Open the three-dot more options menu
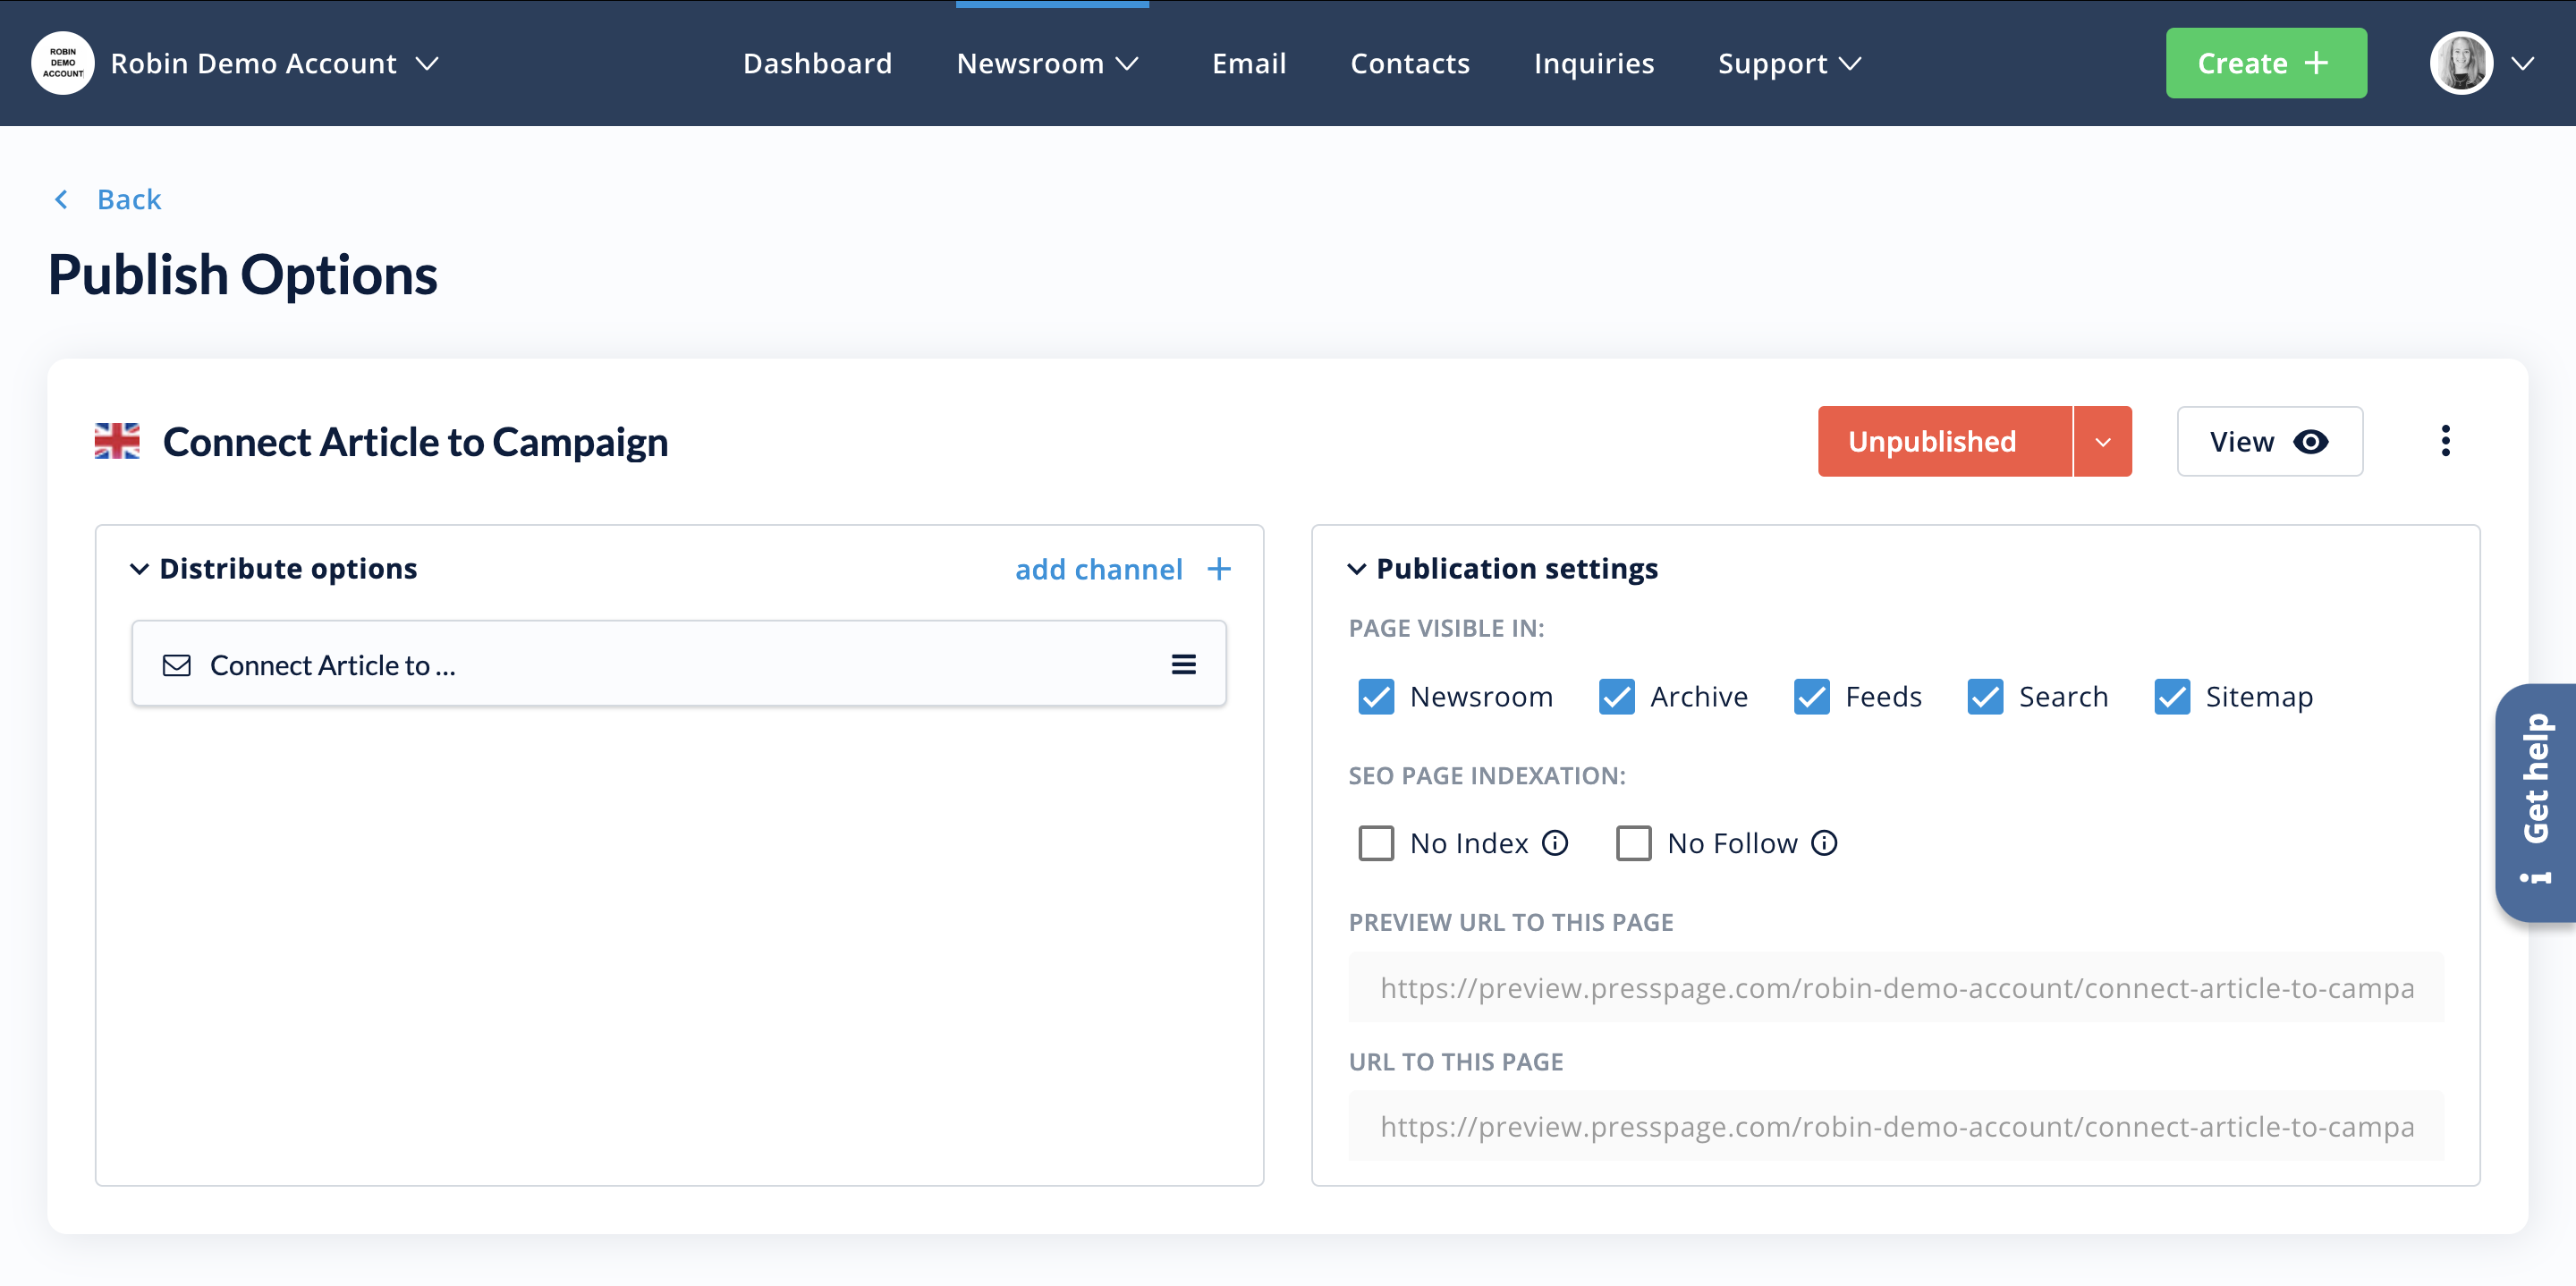Screen dimensions: 2576x1286 pyautogui.click(x=2445, y=441)
